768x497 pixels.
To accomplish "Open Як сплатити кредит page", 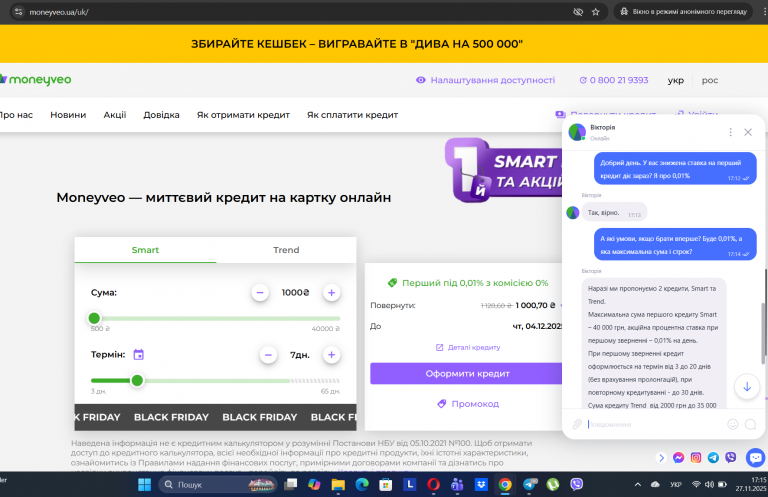I will point(352,115).
